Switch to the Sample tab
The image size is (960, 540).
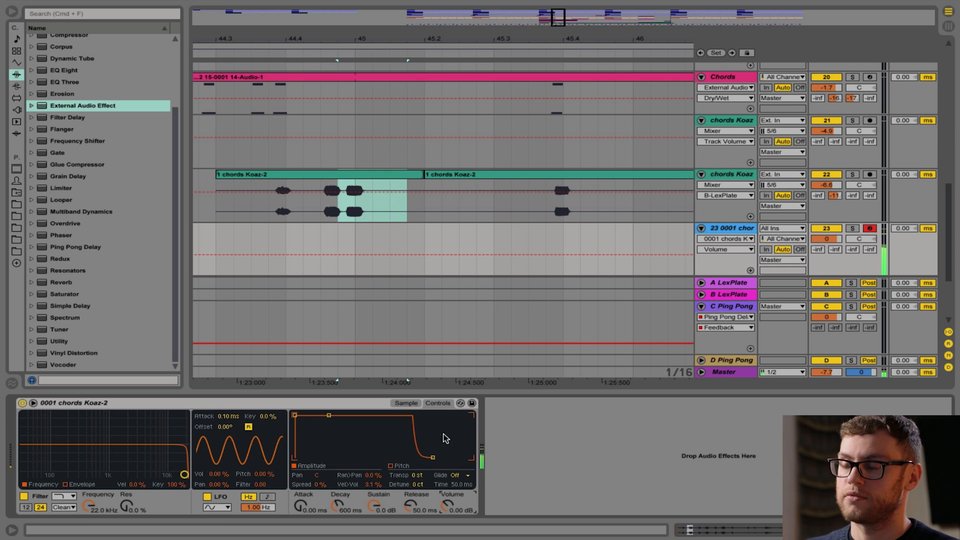(x=406, y=403)
